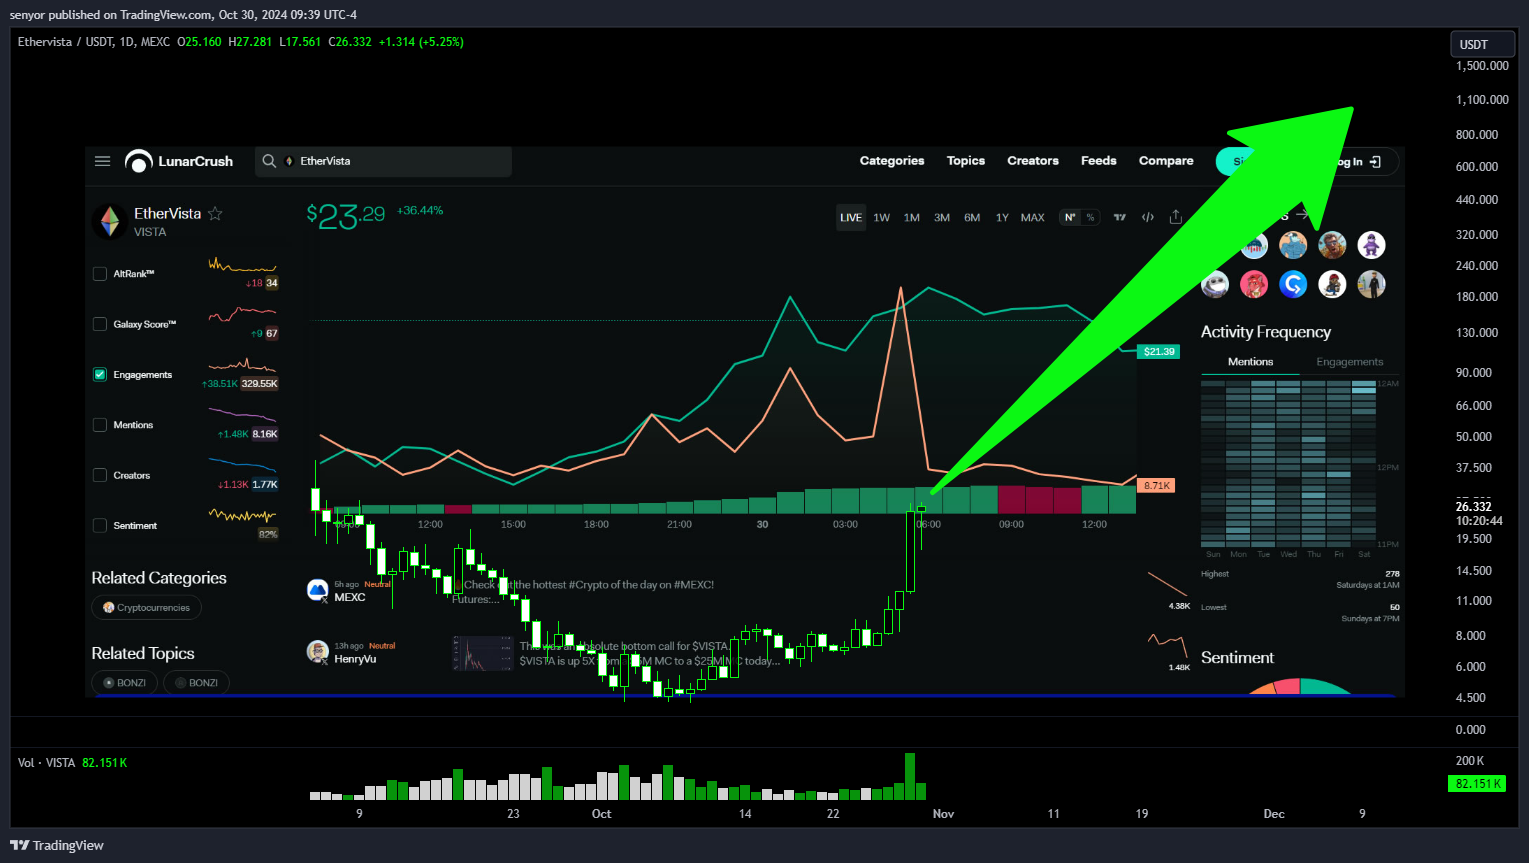
Task: Enable the Sentiment checkbox
Action: click(100, 526)
